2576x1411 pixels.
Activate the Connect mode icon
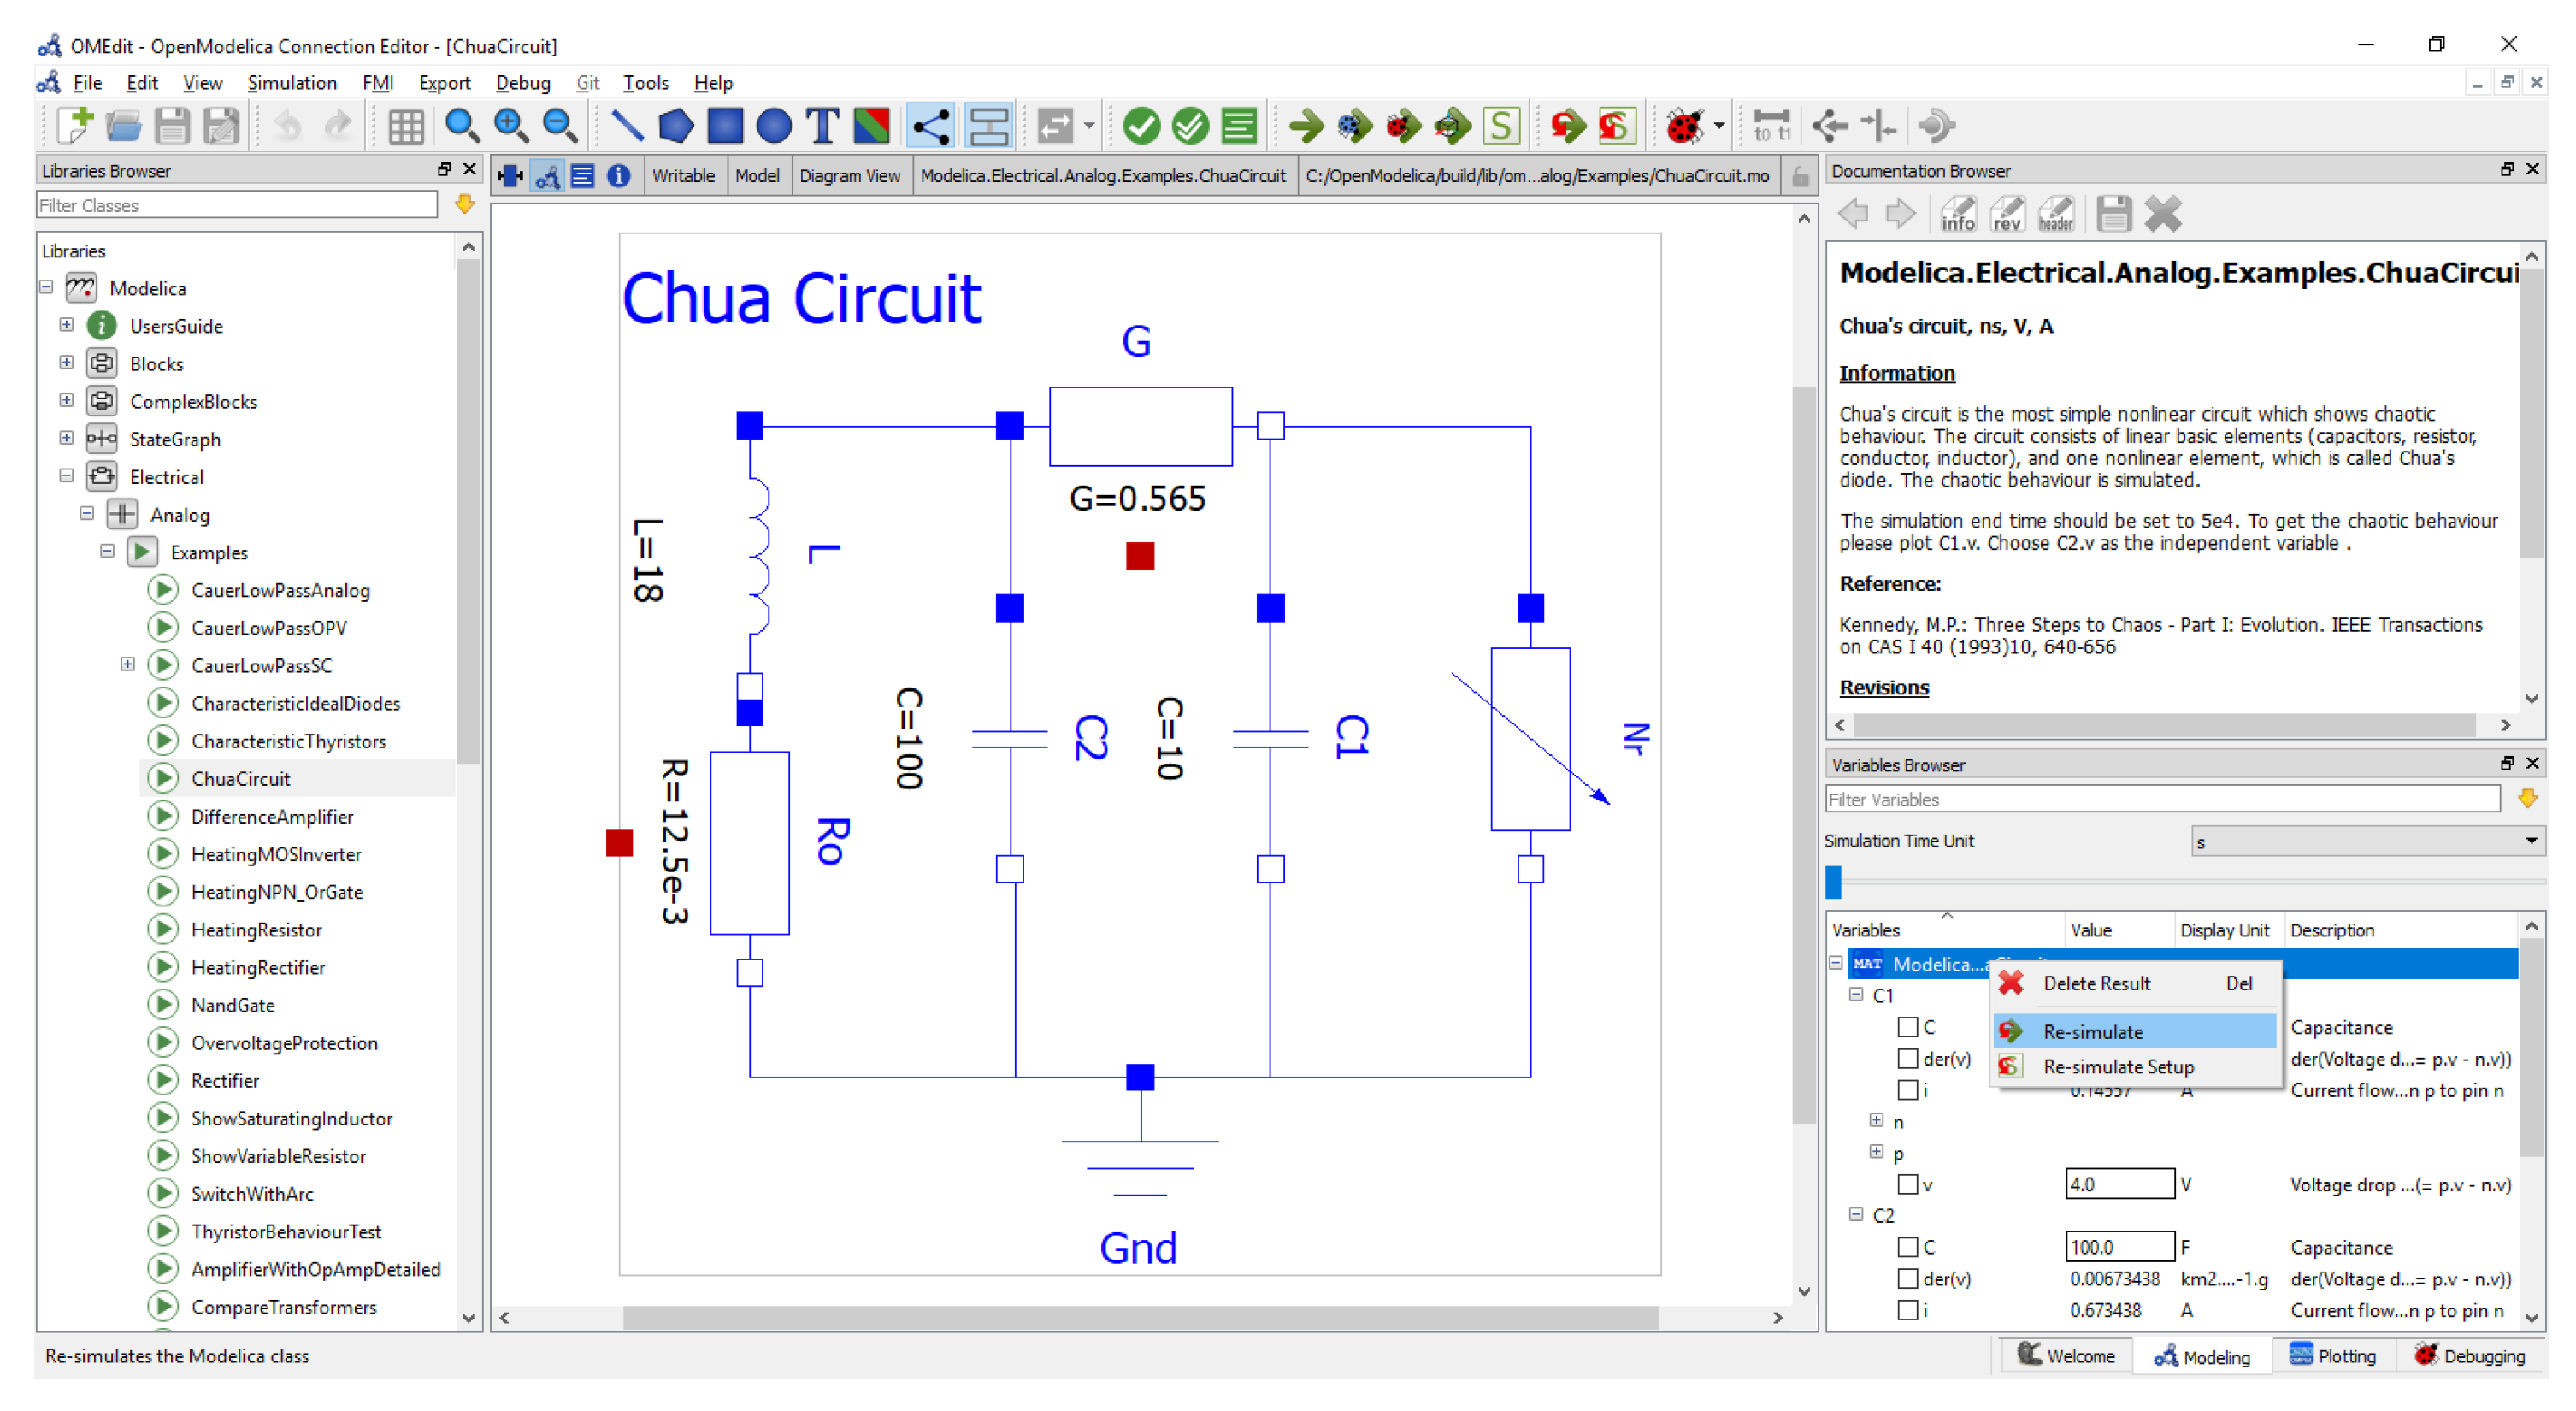(929, 126)
